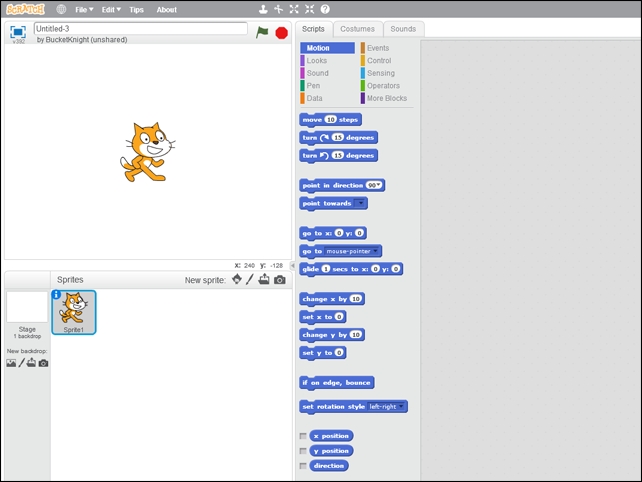Click the if on edge, bounce block
This screenshot has height=482, width=642.
click(x=337, y=383)
